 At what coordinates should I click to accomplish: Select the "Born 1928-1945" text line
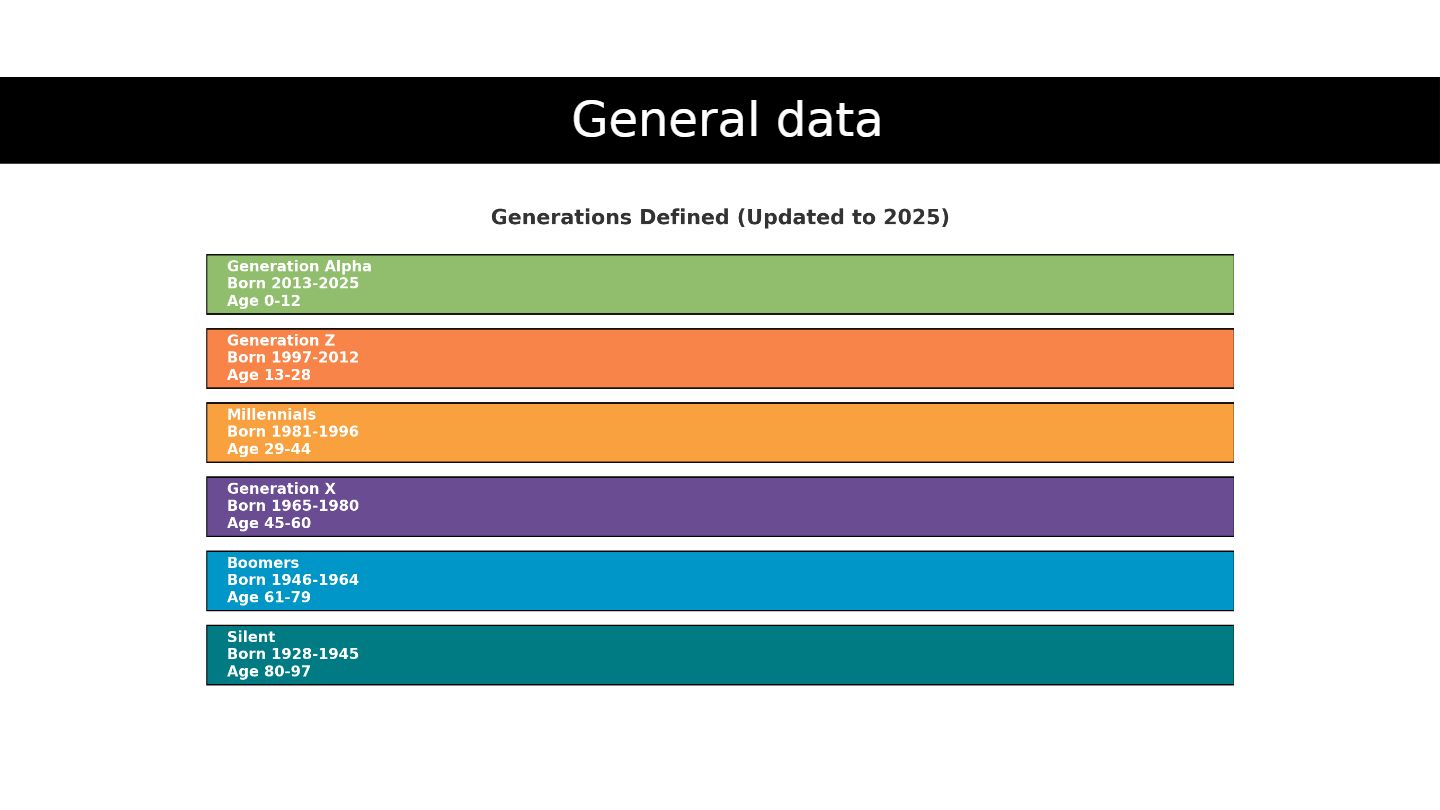(x=293, y=654)
